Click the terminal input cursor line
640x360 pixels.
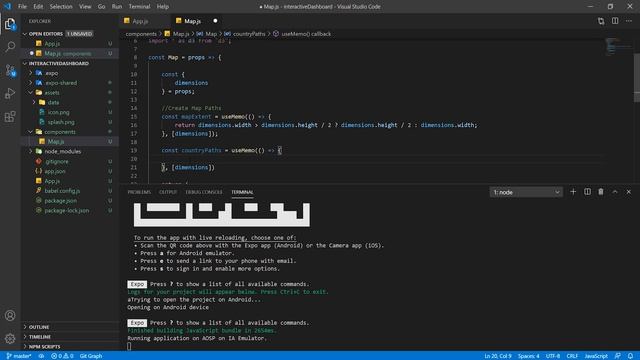(x=129, y=346)
